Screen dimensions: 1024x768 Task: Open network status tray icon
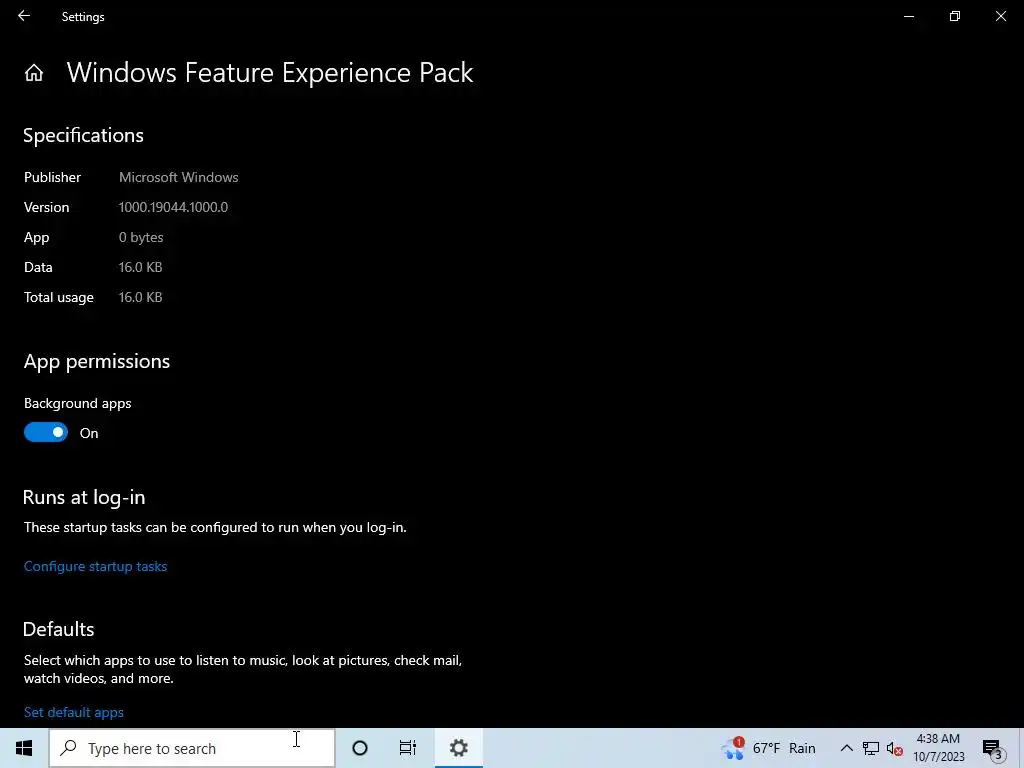click(871, 748)
